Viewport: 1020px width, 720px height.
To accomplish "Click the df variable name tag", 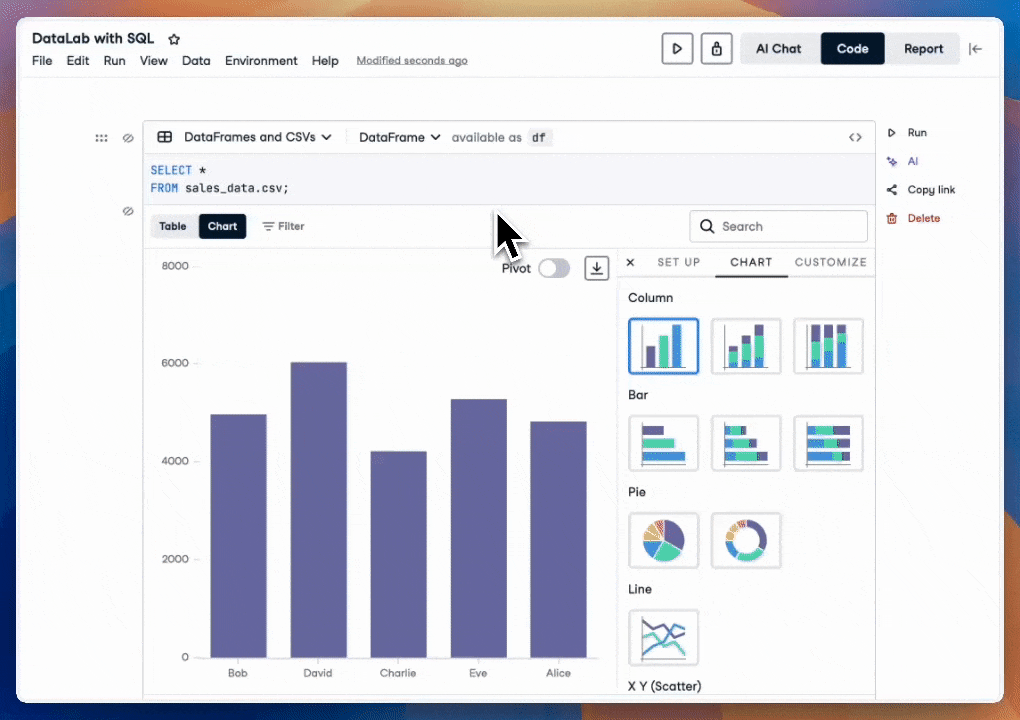I will 539,138.
